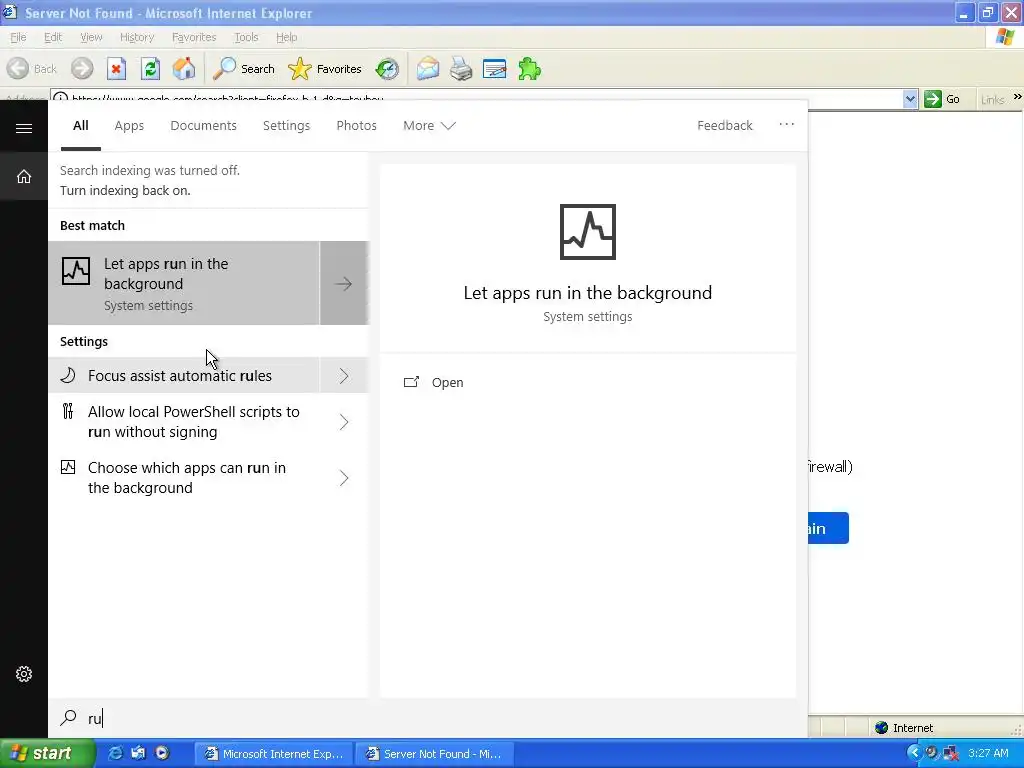The width and height of the screenshot is (1024, 768).
Task: Click the Home toolbar icon
Action: click(184, 69)
